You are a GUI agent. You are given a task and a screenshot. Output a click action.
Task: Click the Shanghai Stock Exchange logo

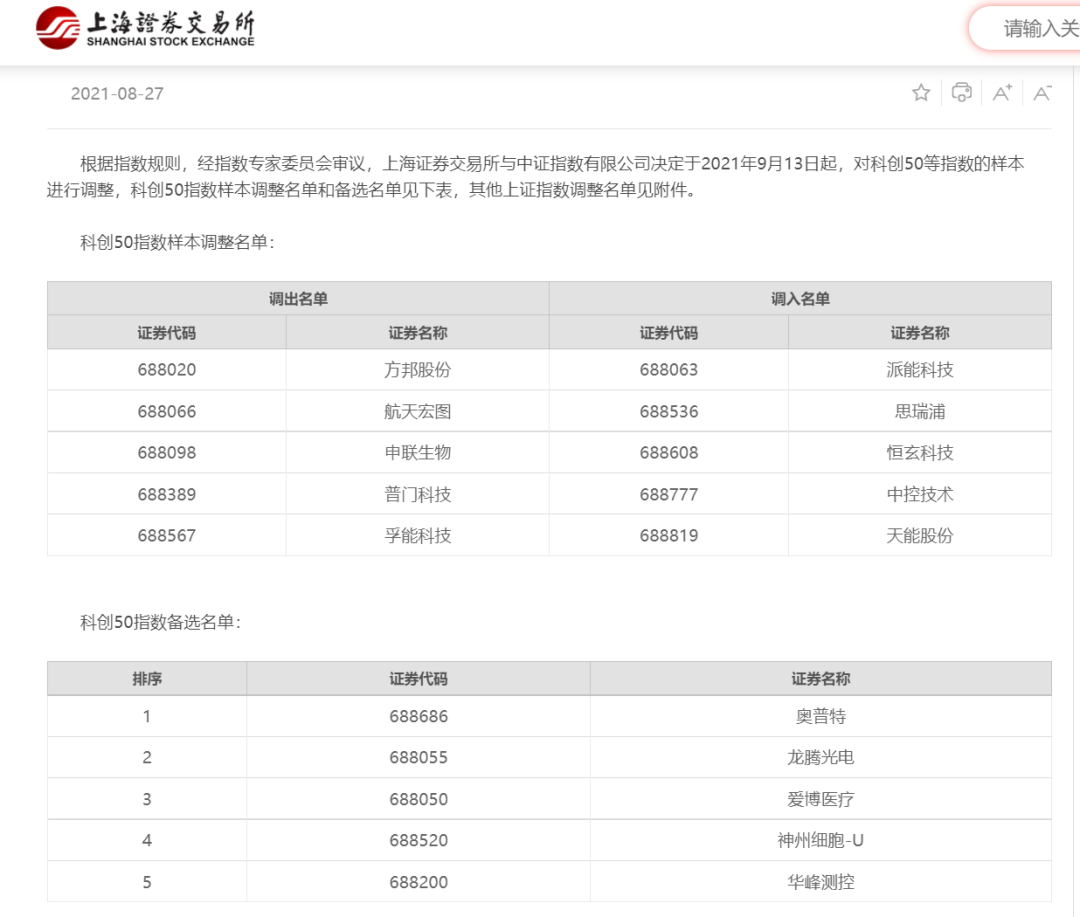point(145,28)
